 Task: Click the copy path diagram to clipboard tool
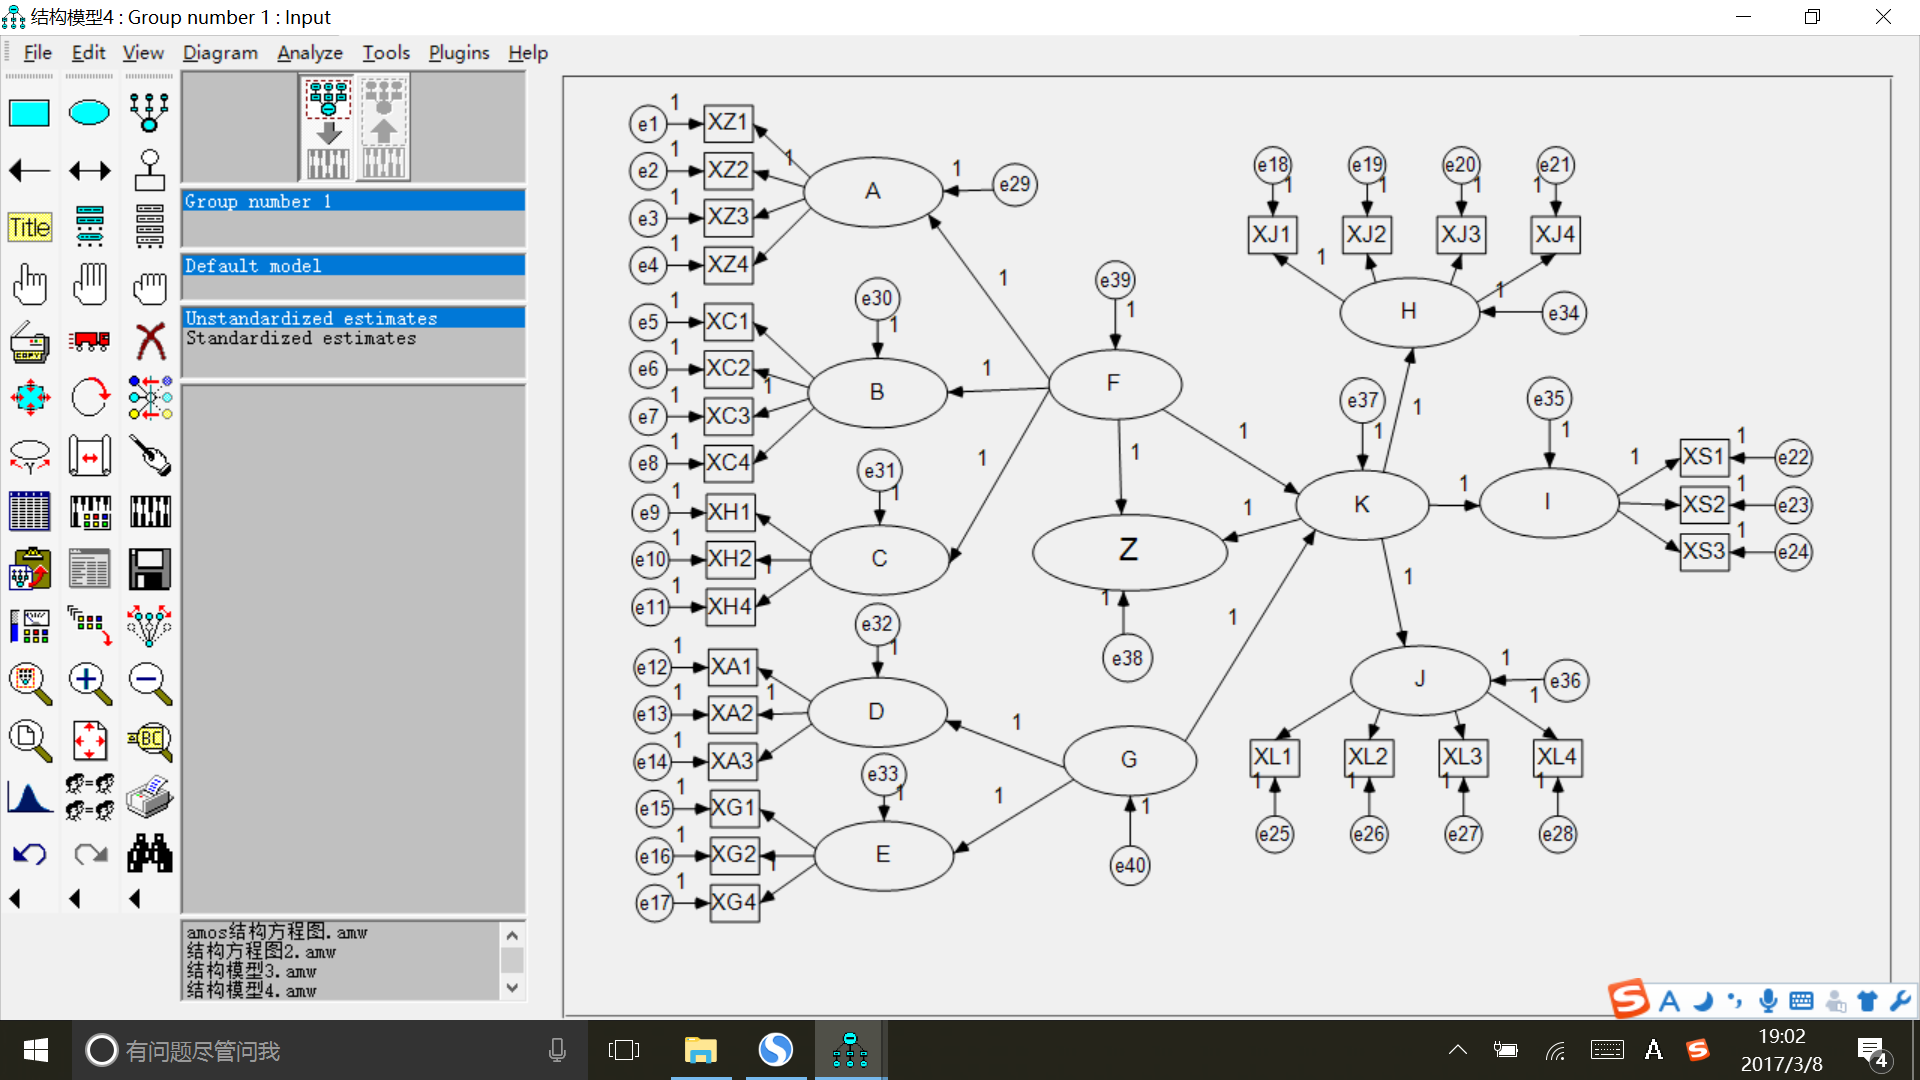click(29, 569)
